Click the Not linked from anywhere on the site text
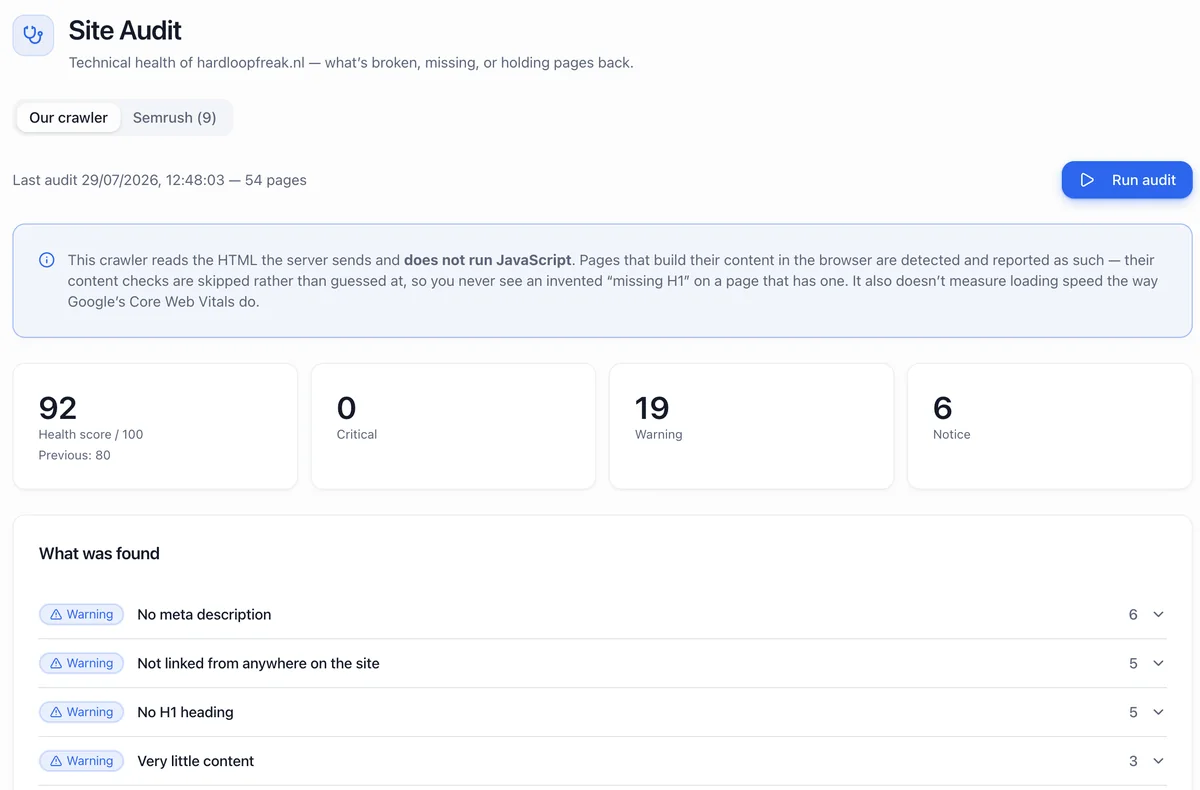1200x790 pixels. click(x=258, y=664)
